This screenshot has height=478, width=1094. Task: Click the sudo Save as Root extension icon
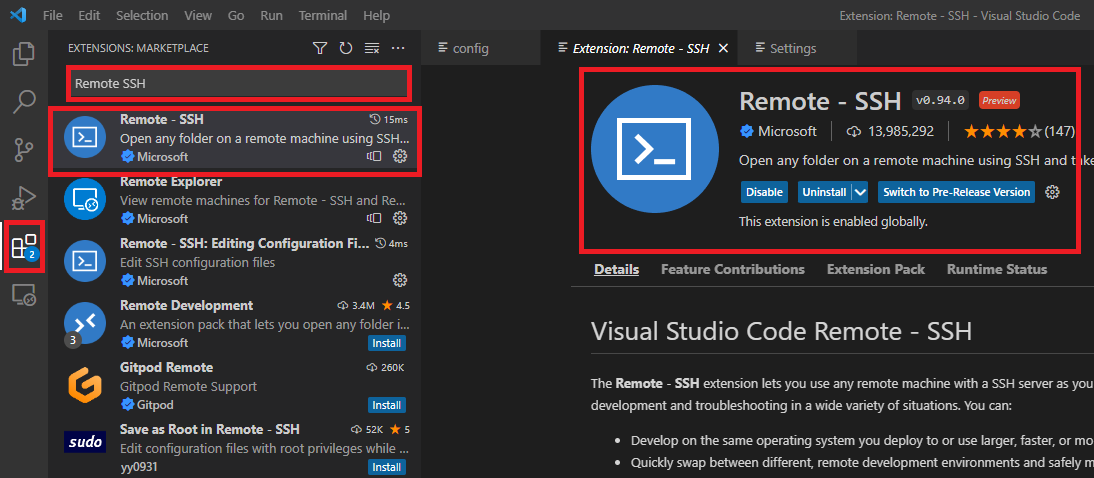pos(84,442)
